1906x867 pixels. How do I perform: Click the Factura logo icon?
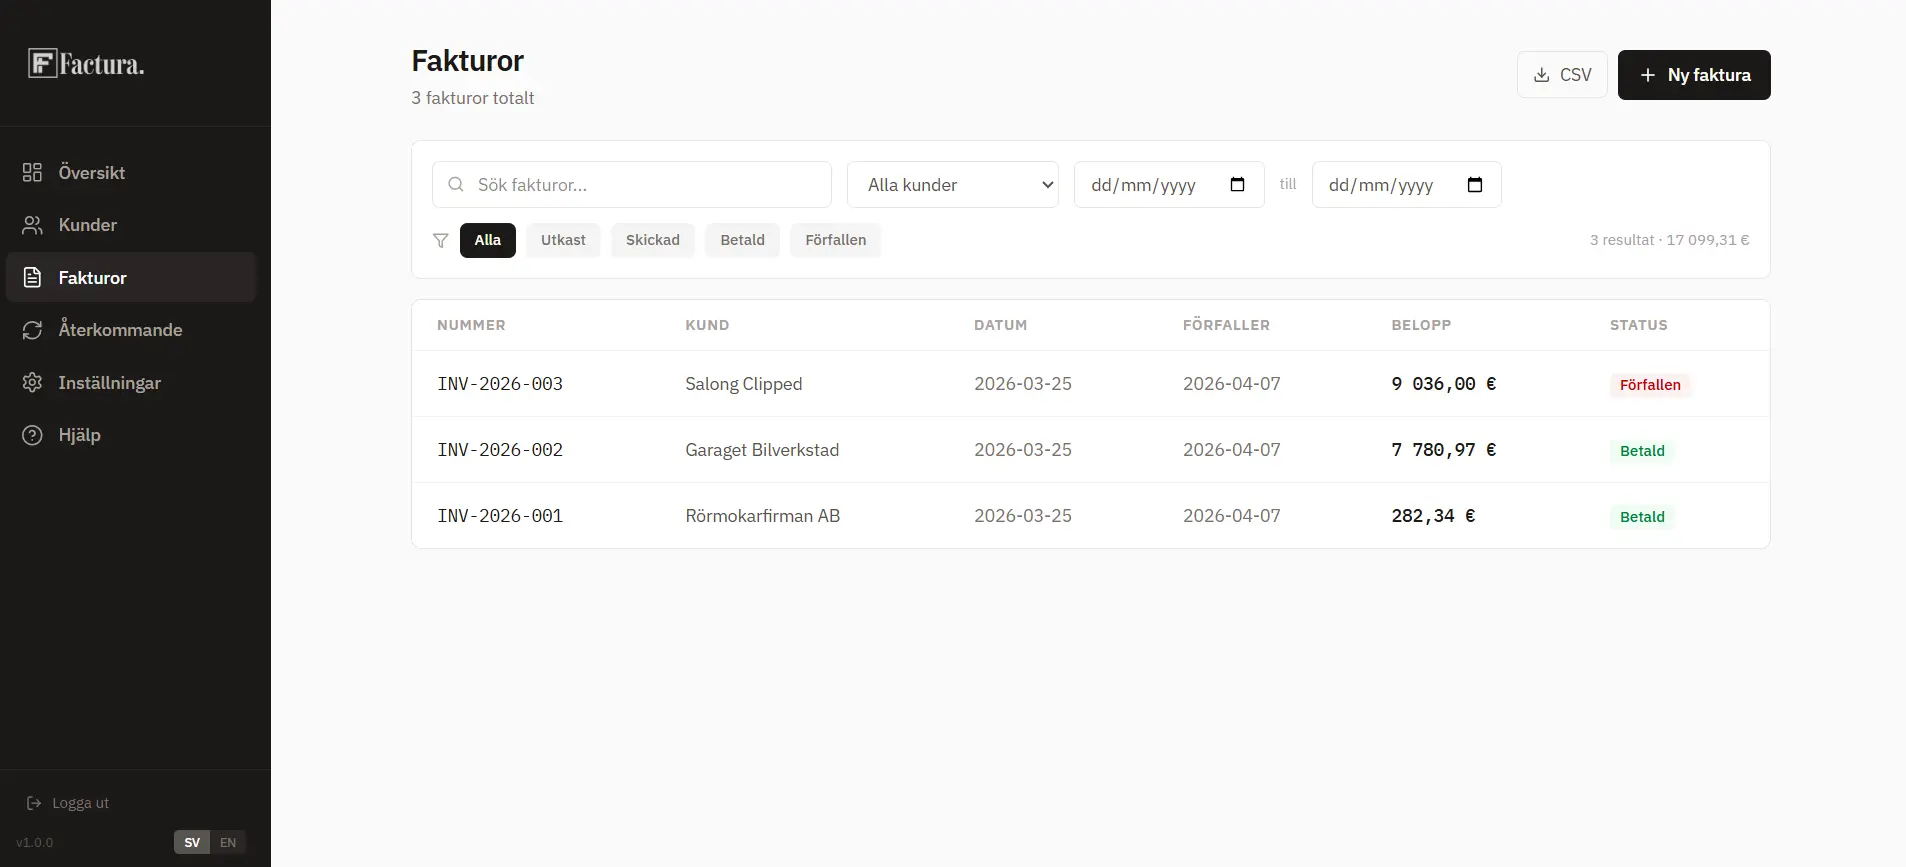click(42, 64)
